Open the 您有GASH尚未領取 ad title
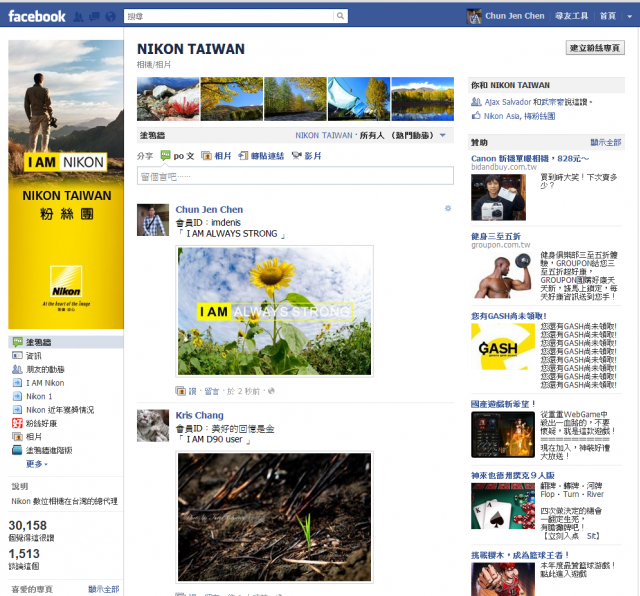The image size is (640, 596). tap(509, 316)
